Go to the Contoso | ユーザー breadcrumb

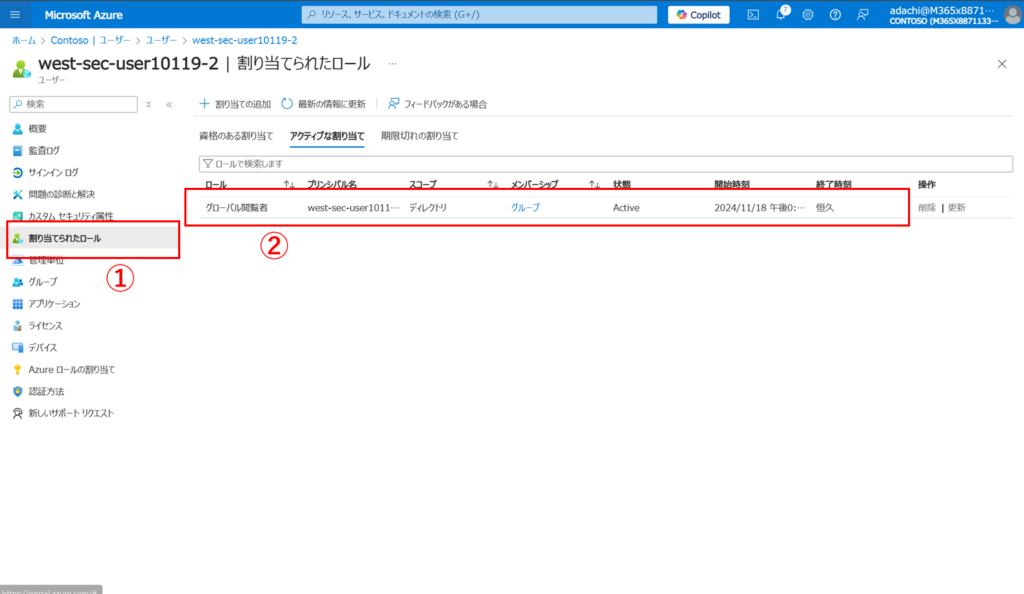coord(90,40)
